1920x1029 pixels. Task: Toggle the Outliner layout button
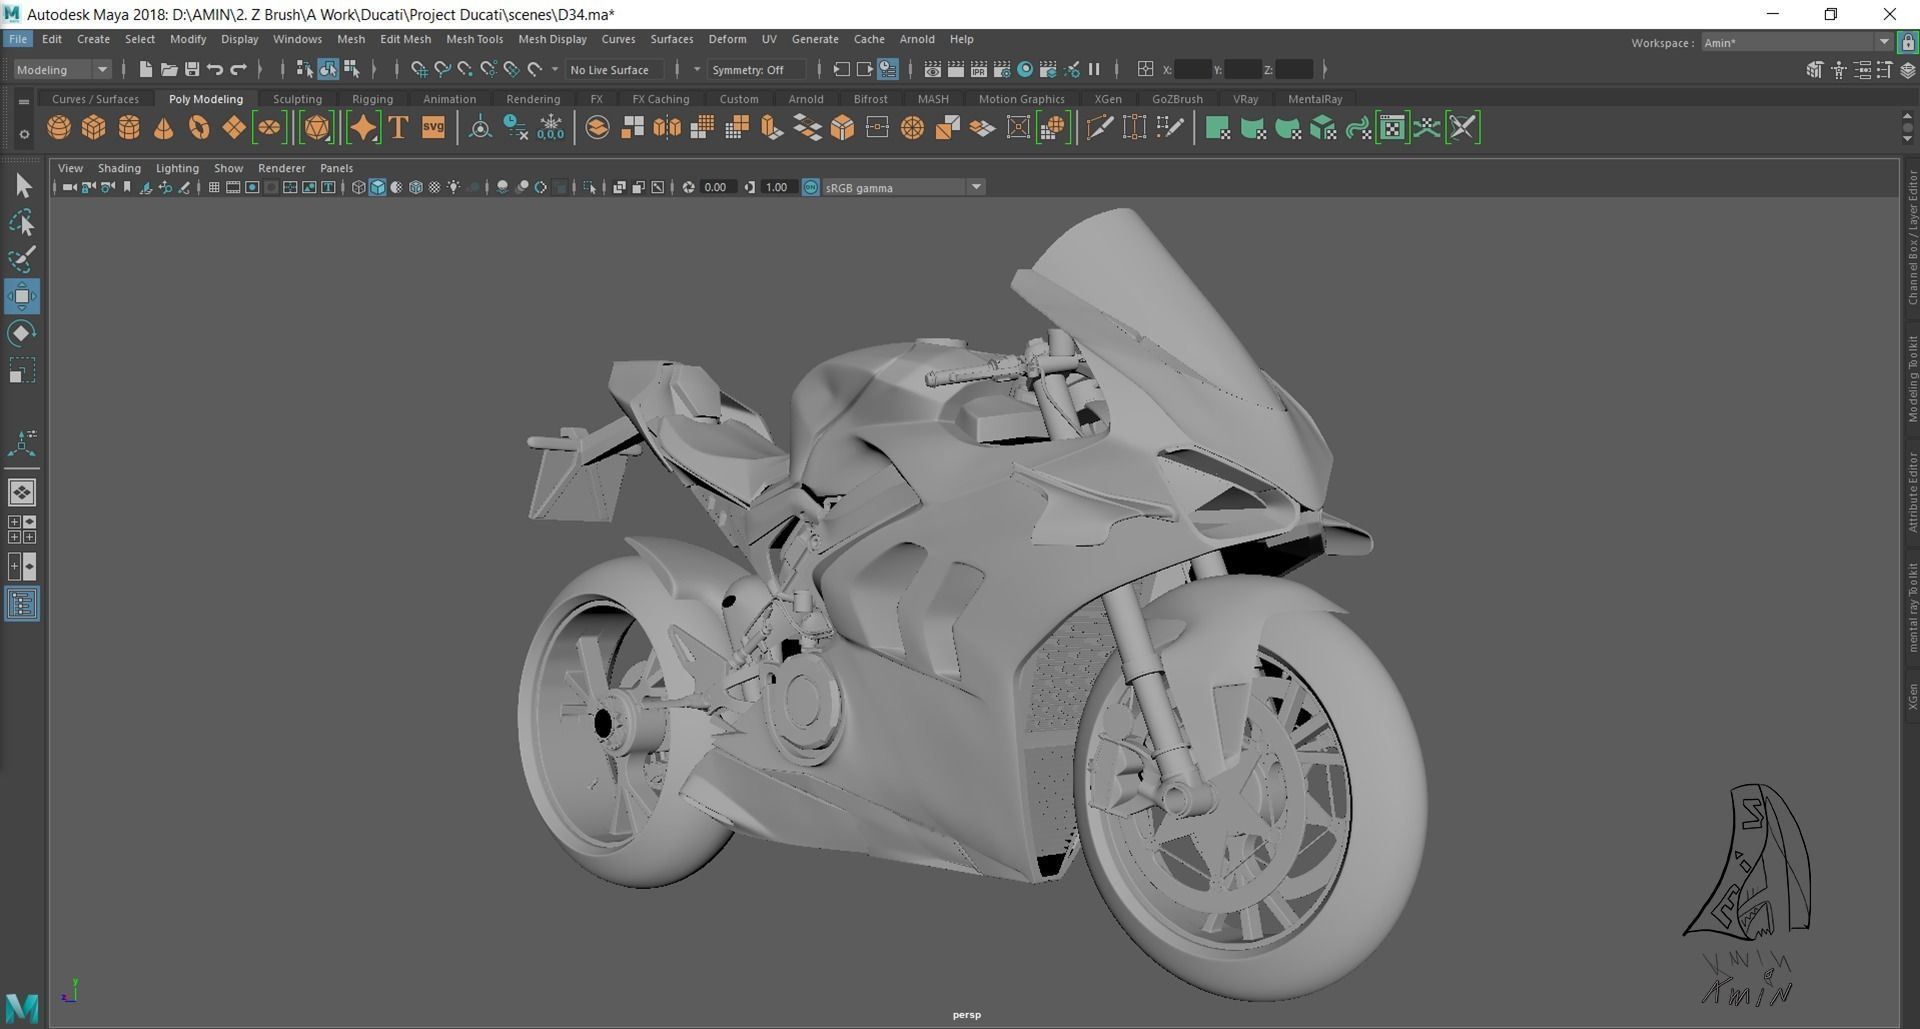pos(21,604)
